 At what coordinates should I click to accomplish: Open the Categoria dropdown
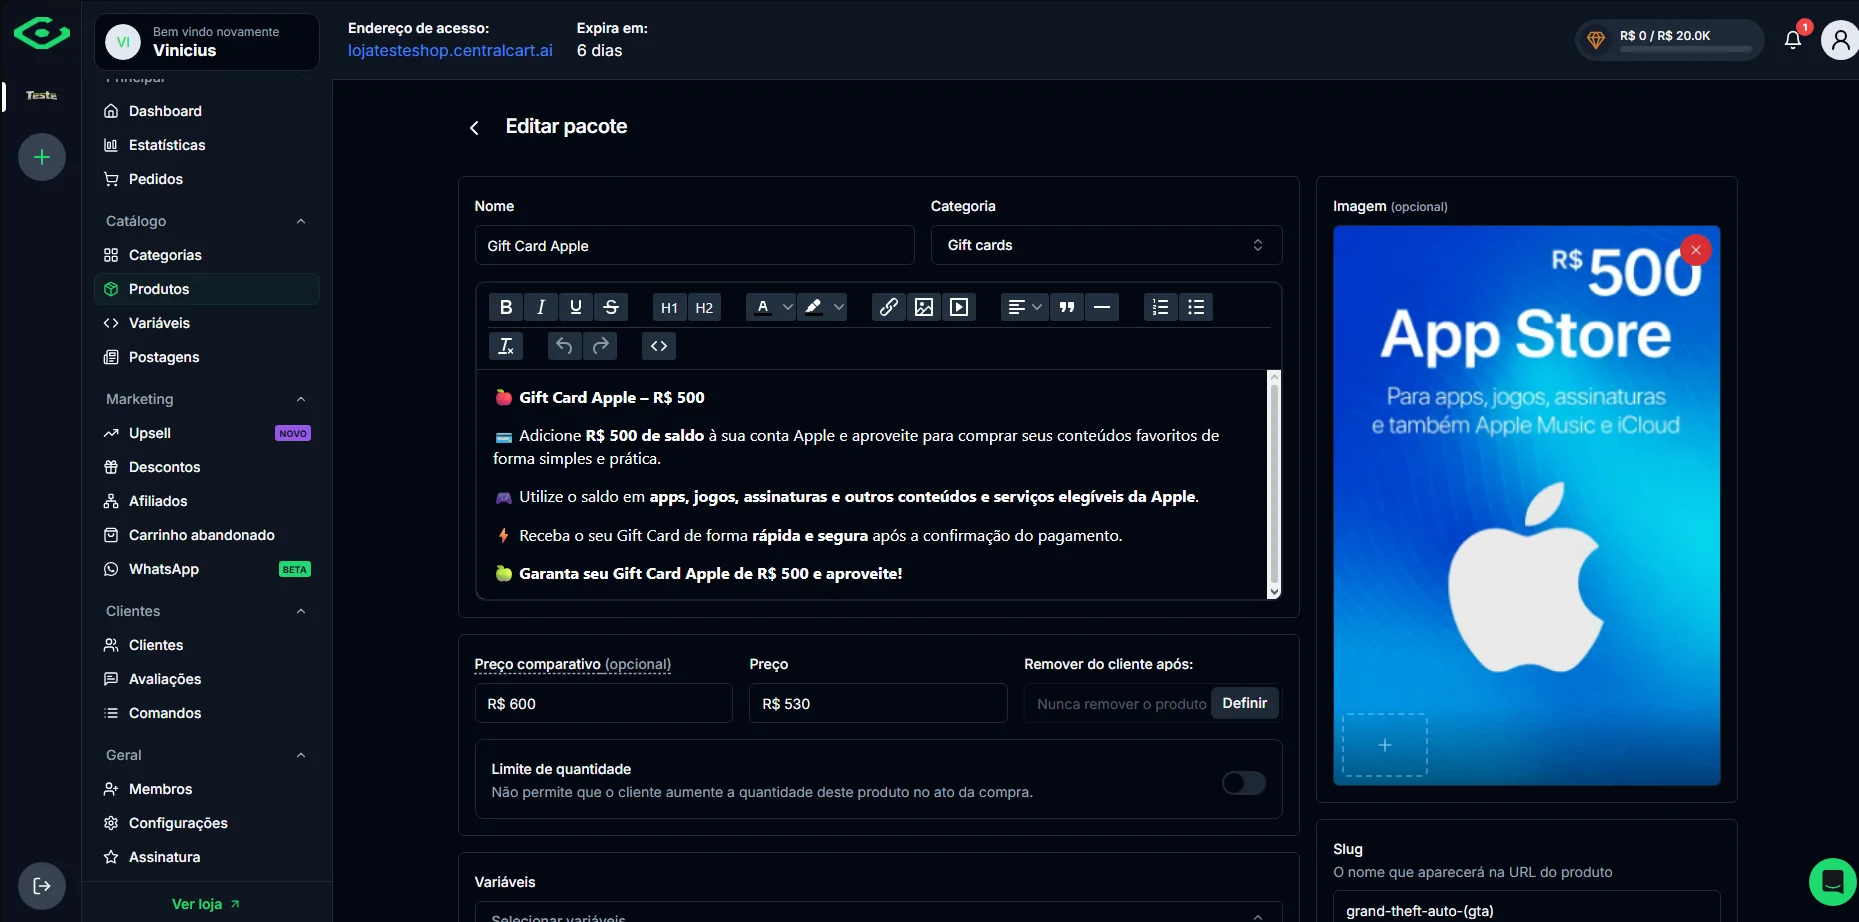pos(1106,245)
